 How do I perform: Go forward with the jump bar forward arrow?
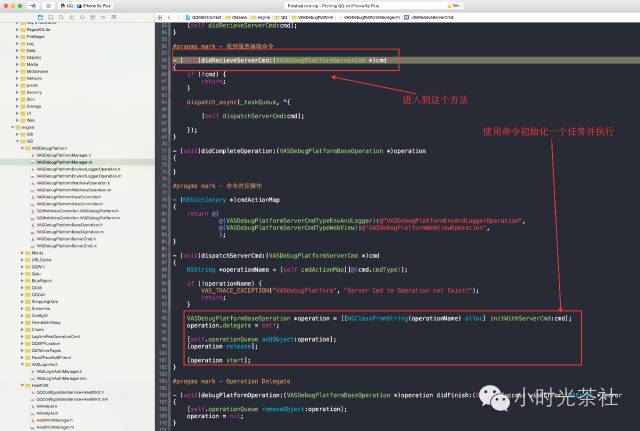[x=178, y=18]
